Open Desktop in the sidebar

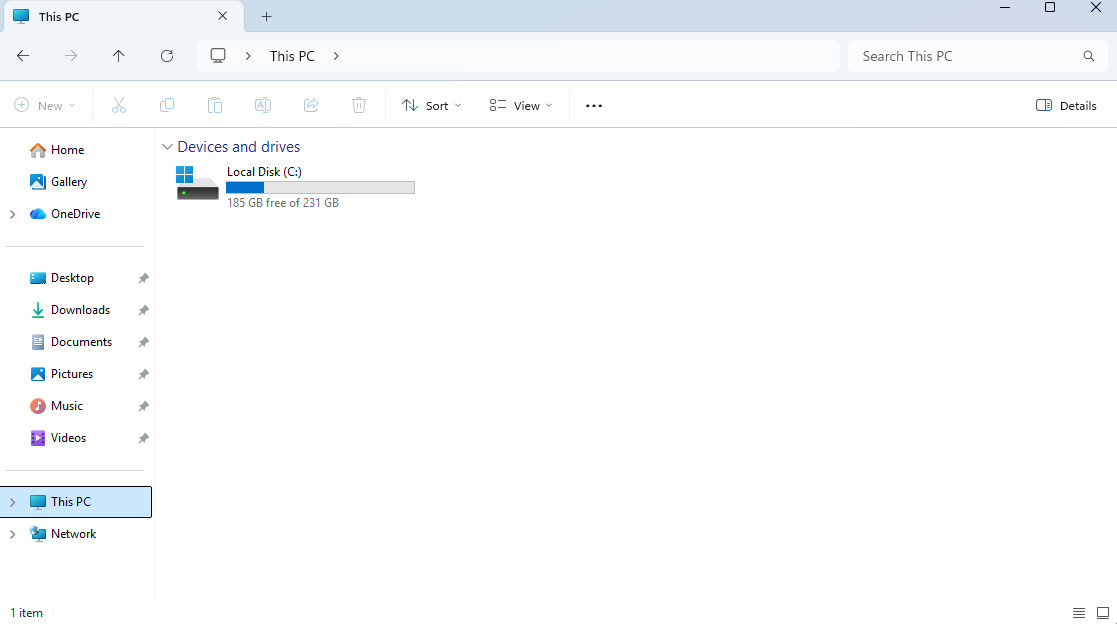click(72, 278)
